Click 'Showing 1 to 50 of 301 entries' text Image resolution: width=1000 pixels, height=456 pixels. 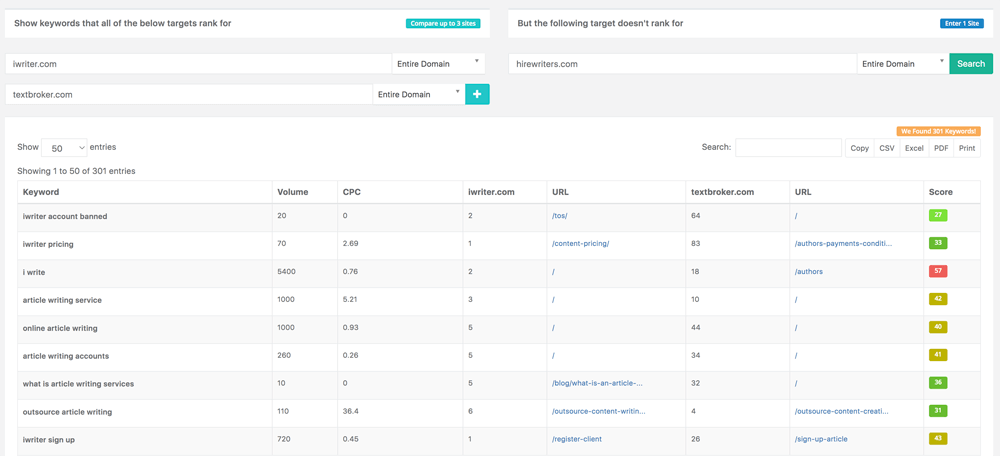click(x=76, y=171)
